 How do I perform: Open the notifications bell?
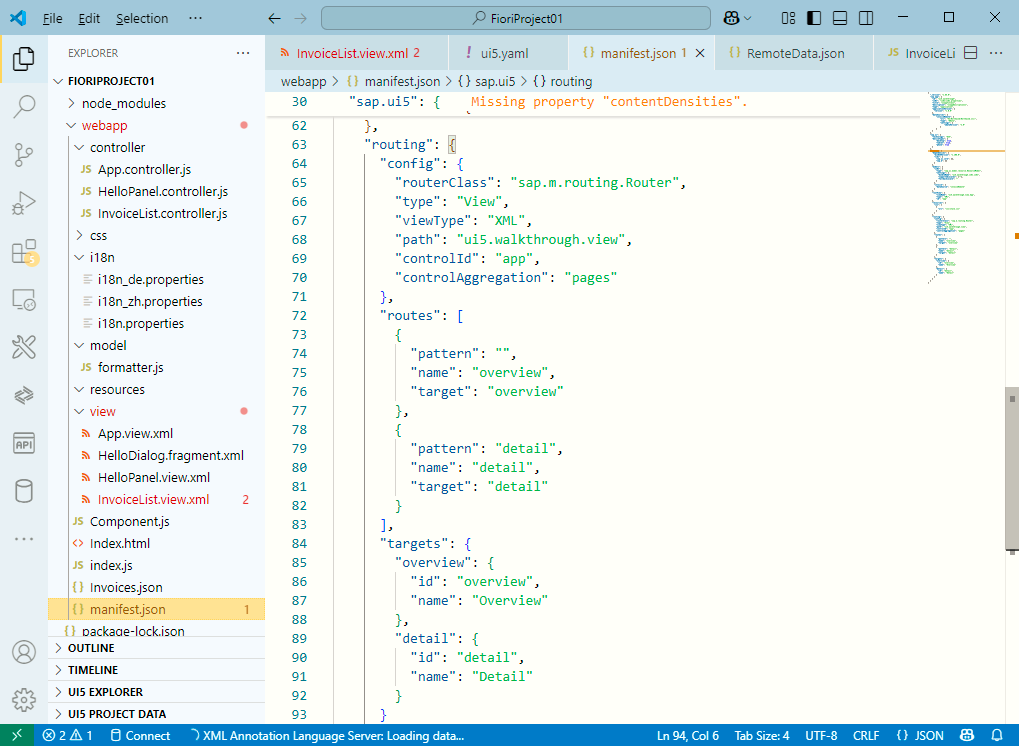tap(996, 735)
